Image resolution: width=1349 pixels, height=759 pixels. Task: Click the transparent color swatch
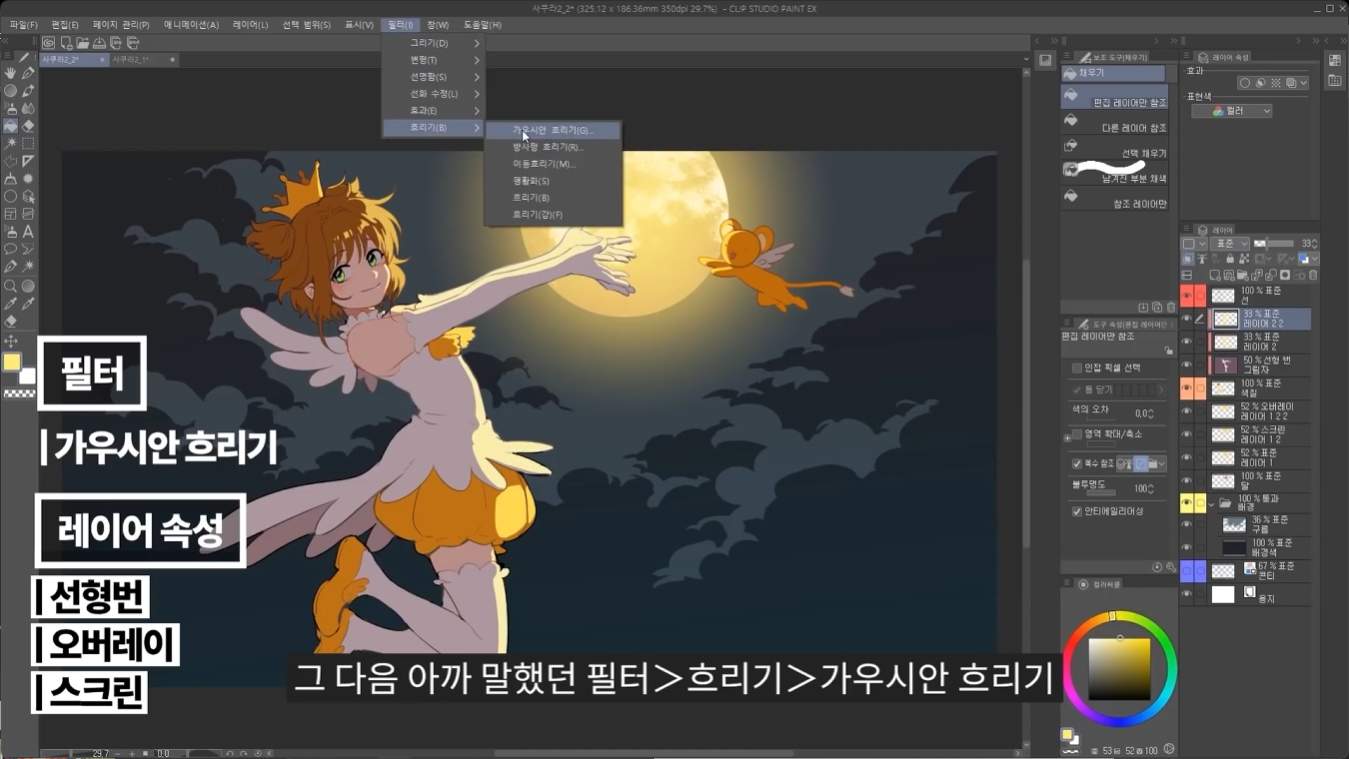coord(19,395)
